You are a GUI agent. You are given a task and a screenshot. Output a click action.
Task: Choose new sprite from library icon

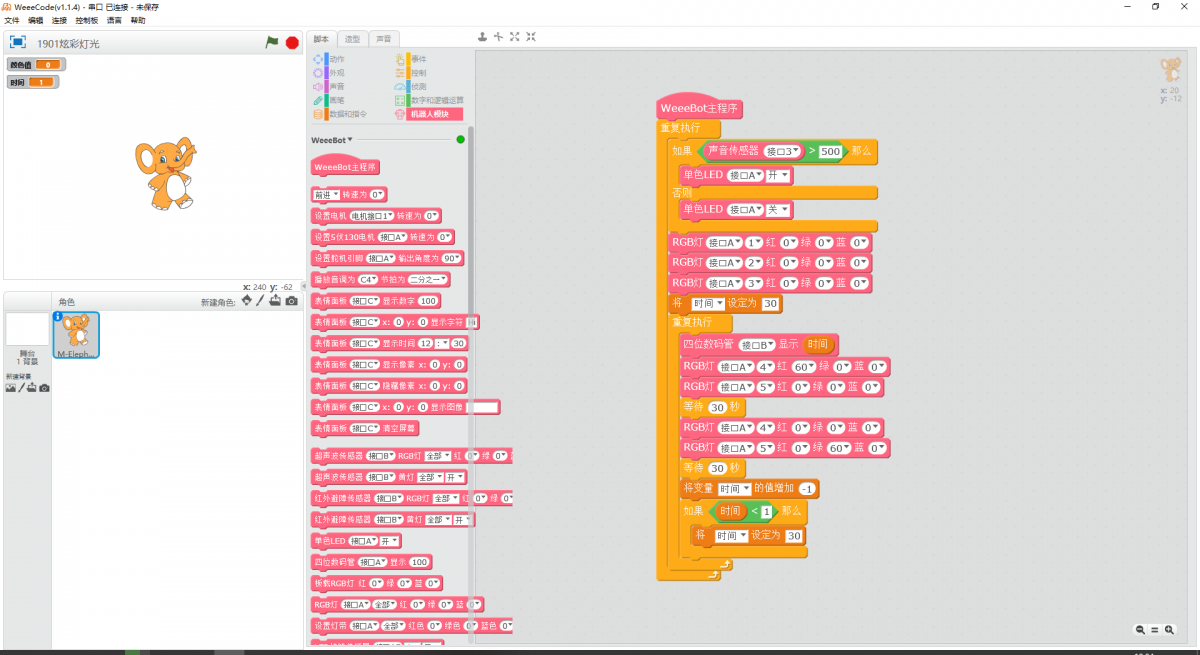click(247, 301)
